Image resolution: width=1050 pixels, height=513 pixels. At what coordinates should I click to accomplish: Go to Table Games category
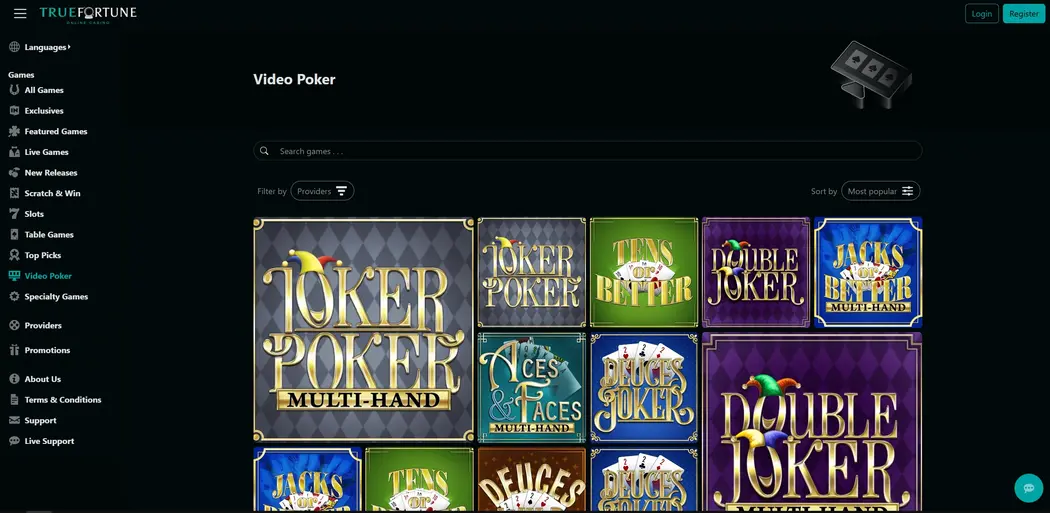point(49,234)
